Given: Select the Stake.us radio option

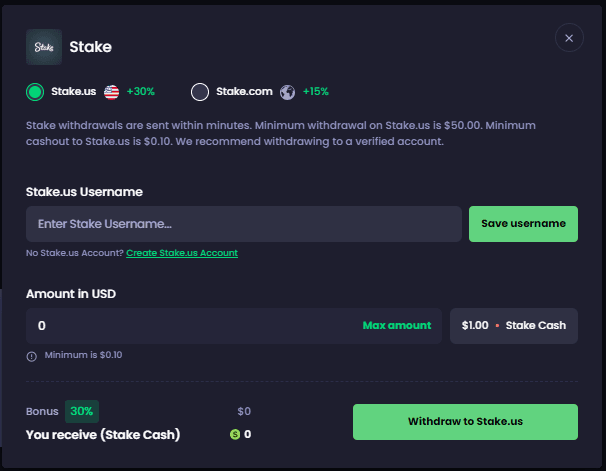Looking at the screenshot, I should (x=35, y=92).
